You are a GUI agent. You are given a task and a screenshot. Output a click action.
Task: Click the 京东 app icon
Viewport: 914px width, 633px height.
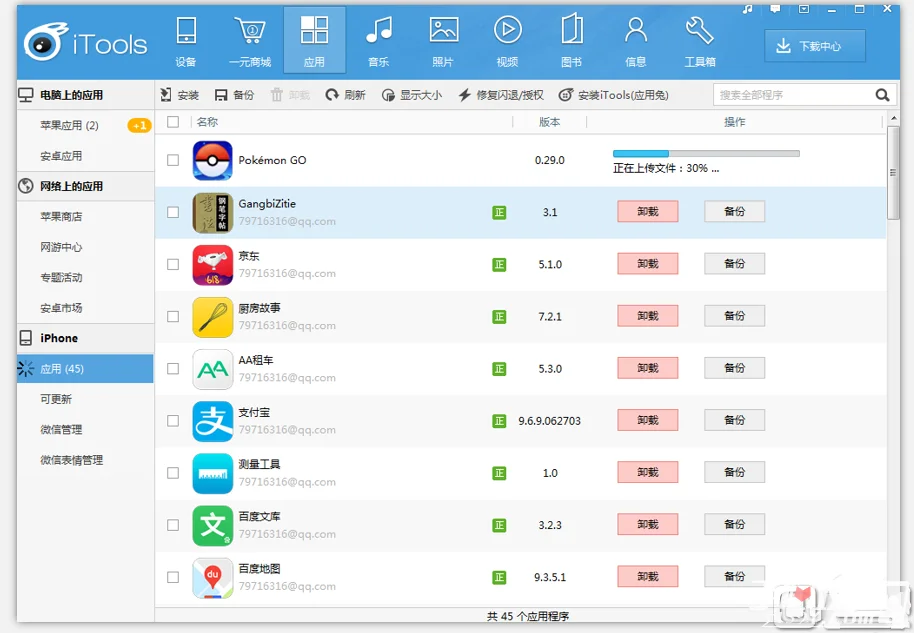213,265
